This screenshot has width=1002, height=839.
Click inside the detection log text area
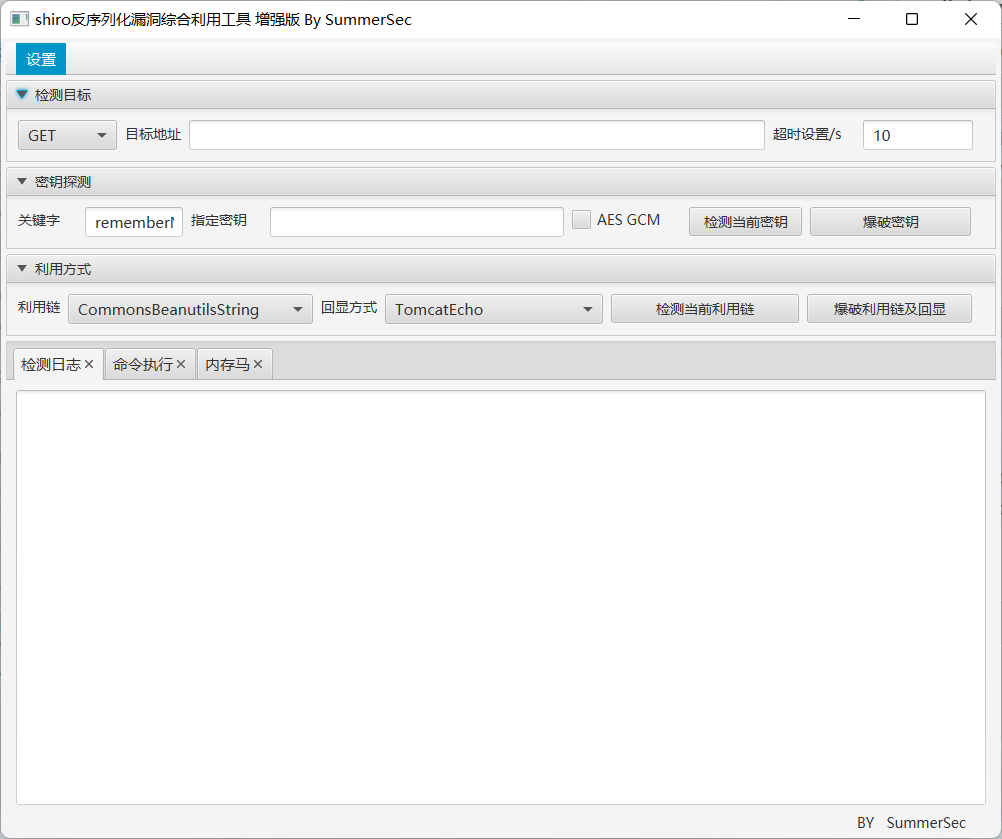pyautogui.click(x=500, y=597)
